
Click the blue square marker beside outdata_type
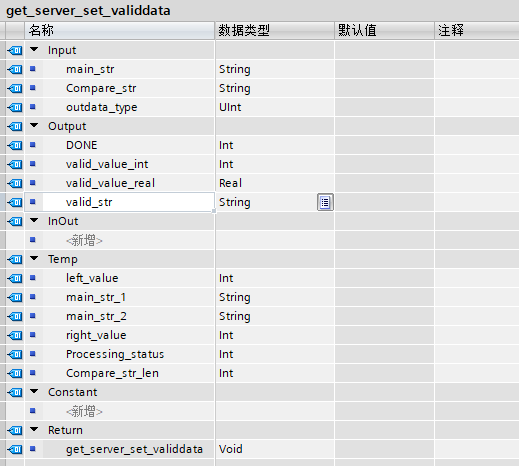point(33,107)
